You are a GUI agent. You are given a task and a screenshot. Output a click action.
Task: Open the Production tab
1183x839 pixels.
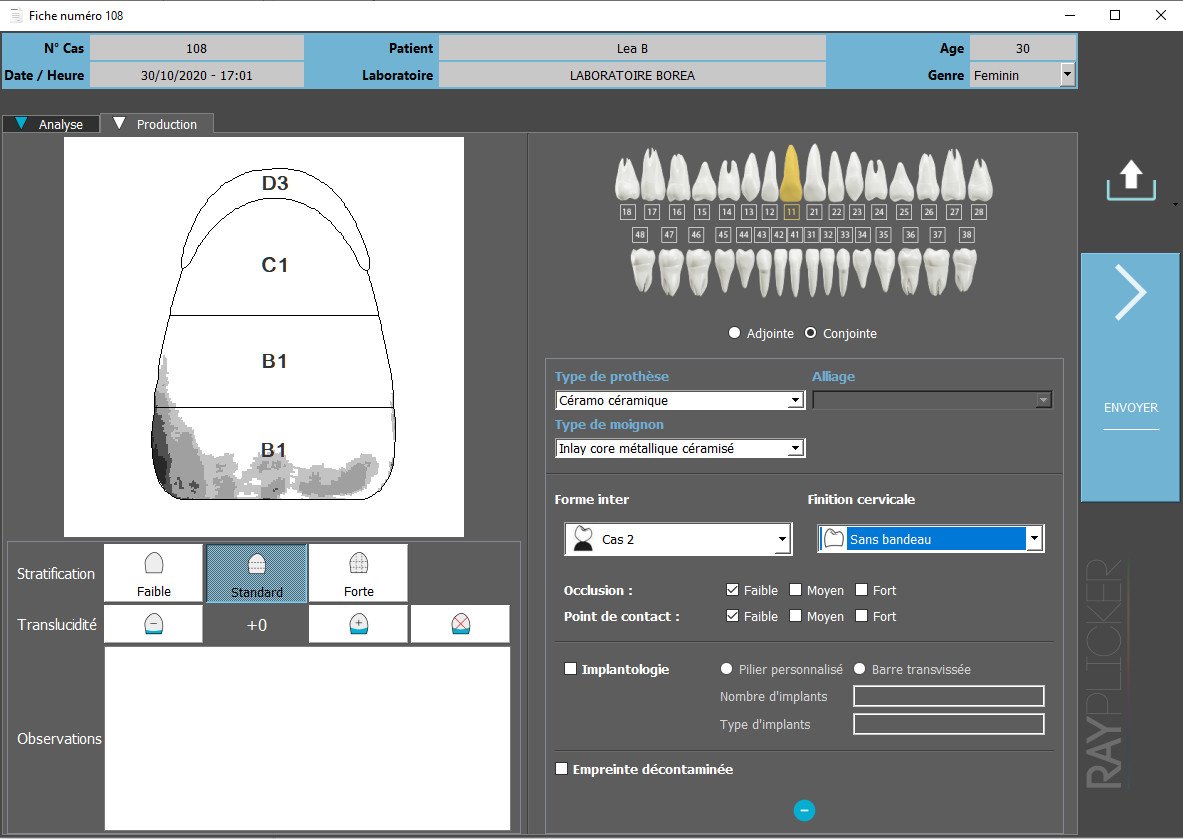(x=156, y=124)
